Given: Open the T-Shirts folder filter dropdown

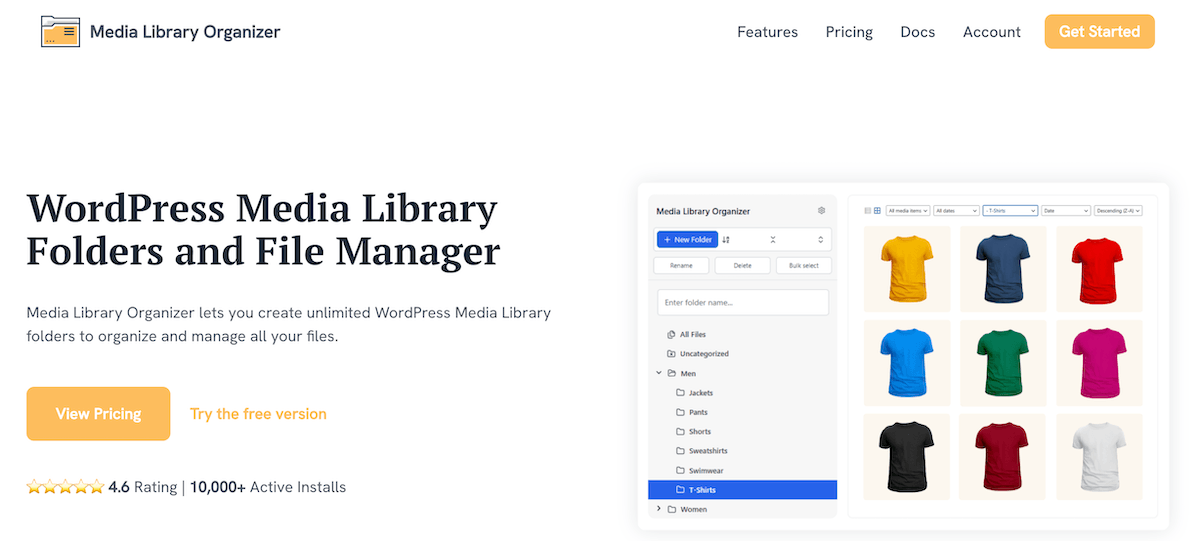Looking at the screenshot, I should (x=1010, y=211).
